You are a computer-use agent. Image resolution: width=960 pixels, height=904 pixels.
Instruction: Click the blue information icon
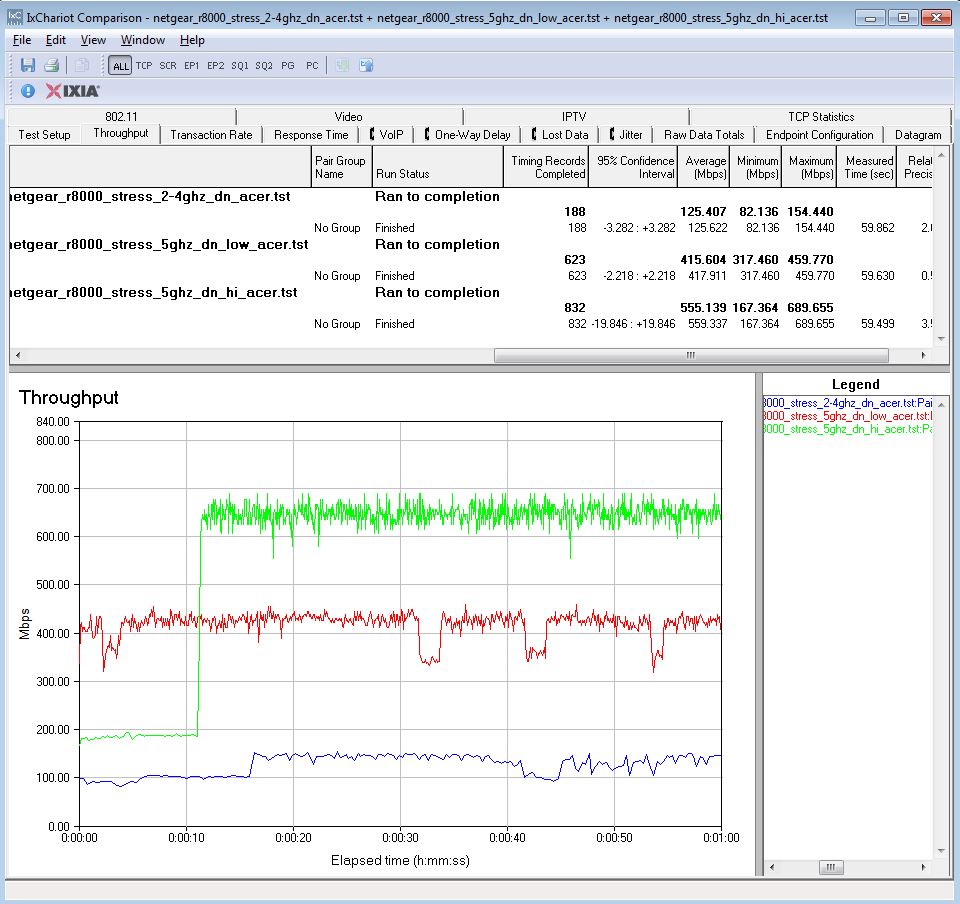click(28, 91)
